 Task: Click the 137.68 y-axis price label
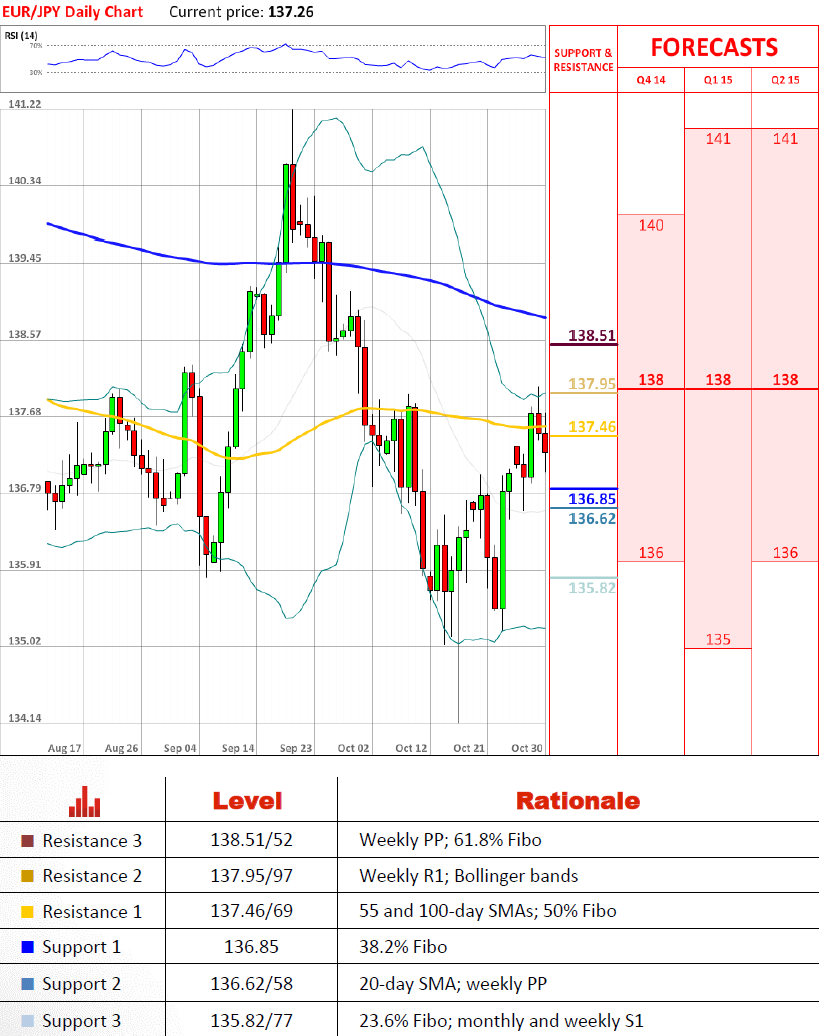click(x=24, y=412)
